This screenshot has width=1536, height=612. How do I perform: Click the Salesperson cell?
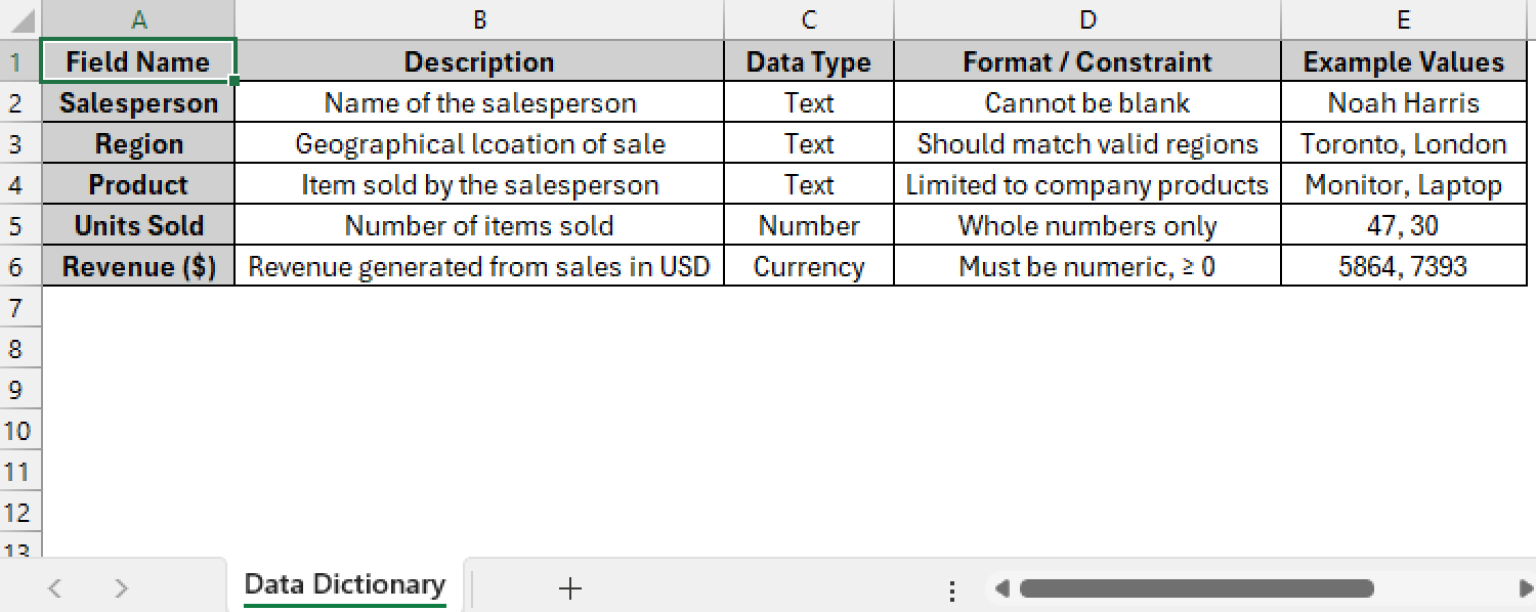point(138,102)
